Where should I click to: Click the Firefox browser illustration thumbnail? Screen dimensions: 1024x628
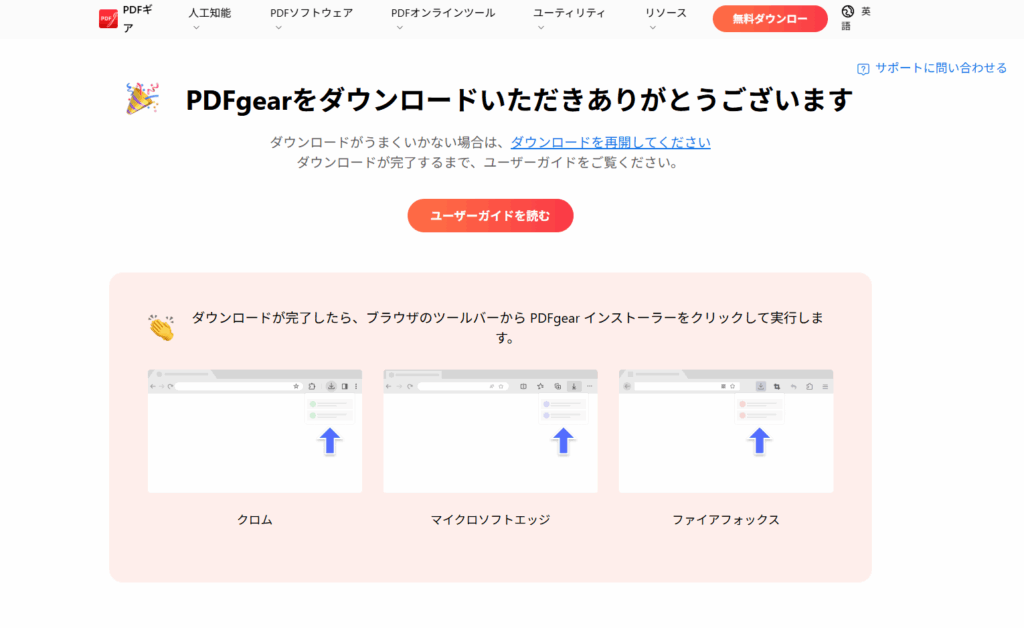click(726, 431)
